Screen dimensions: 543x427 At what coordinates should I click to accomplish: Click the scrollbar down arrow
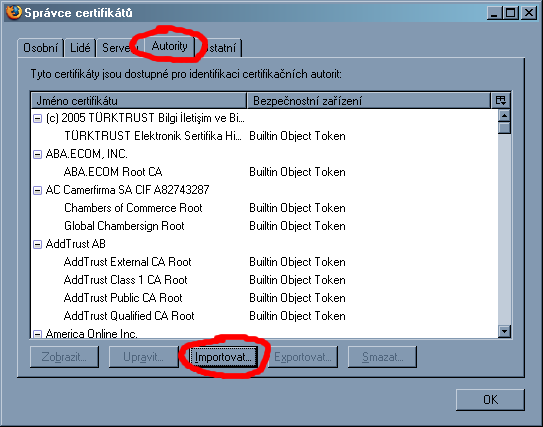(504, 331)
